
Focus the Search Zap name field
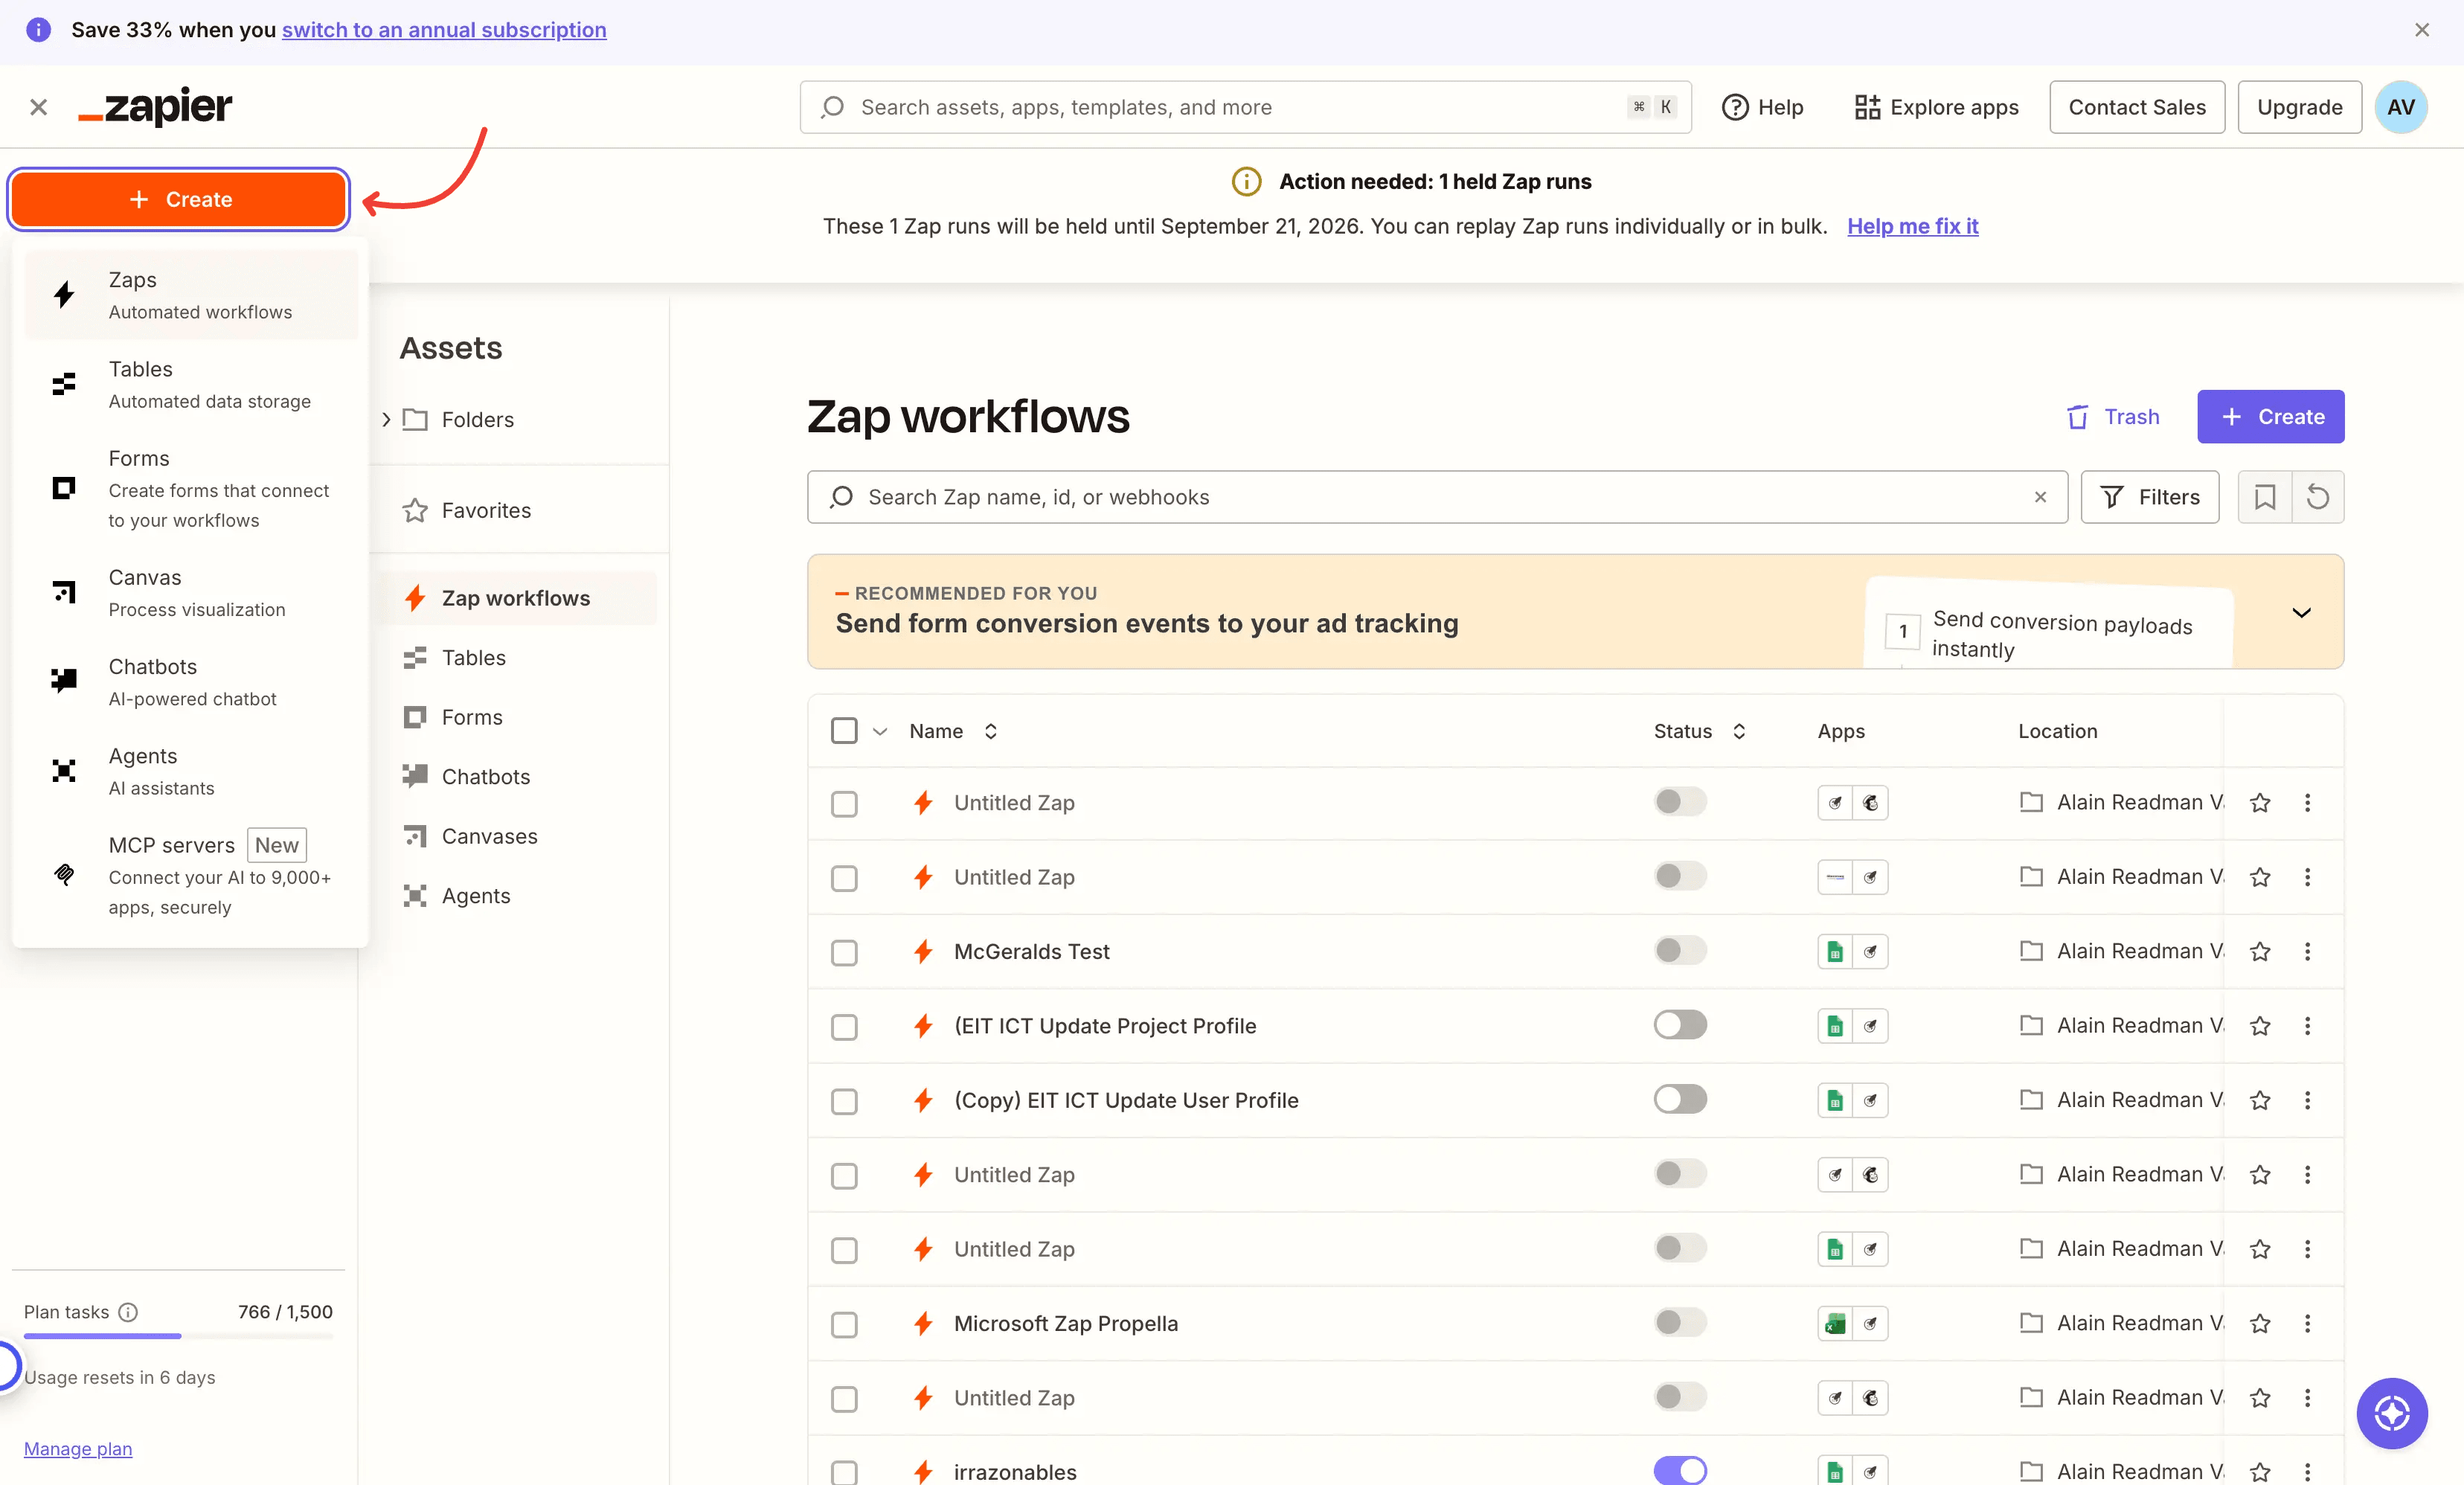[x=1437, y=497]
